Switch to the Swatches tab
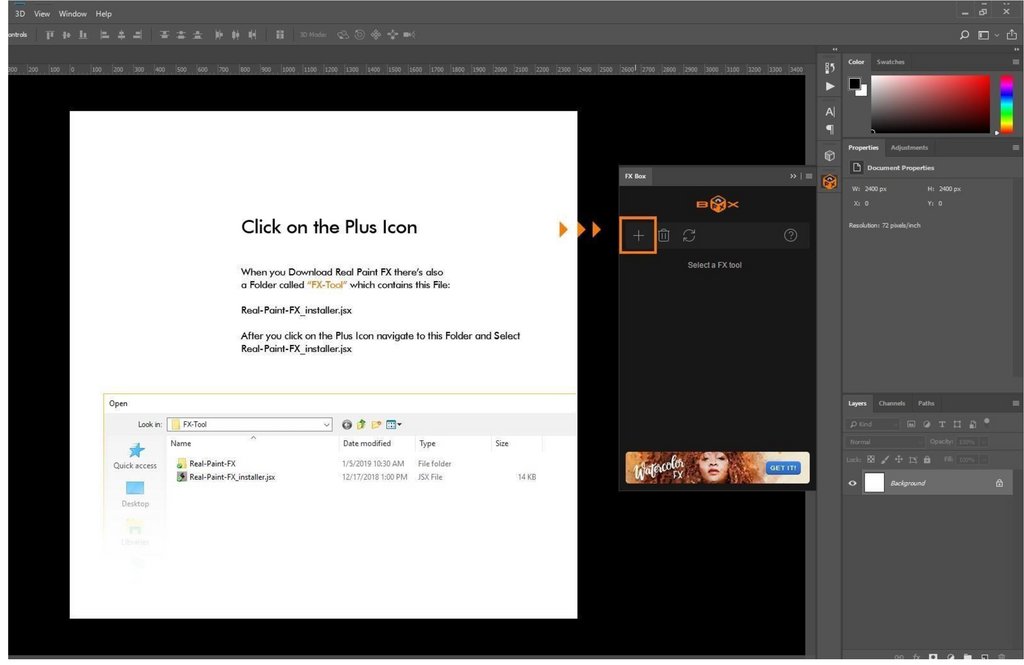The height and width of the screenshot is (665, 1024). [890, 62]
